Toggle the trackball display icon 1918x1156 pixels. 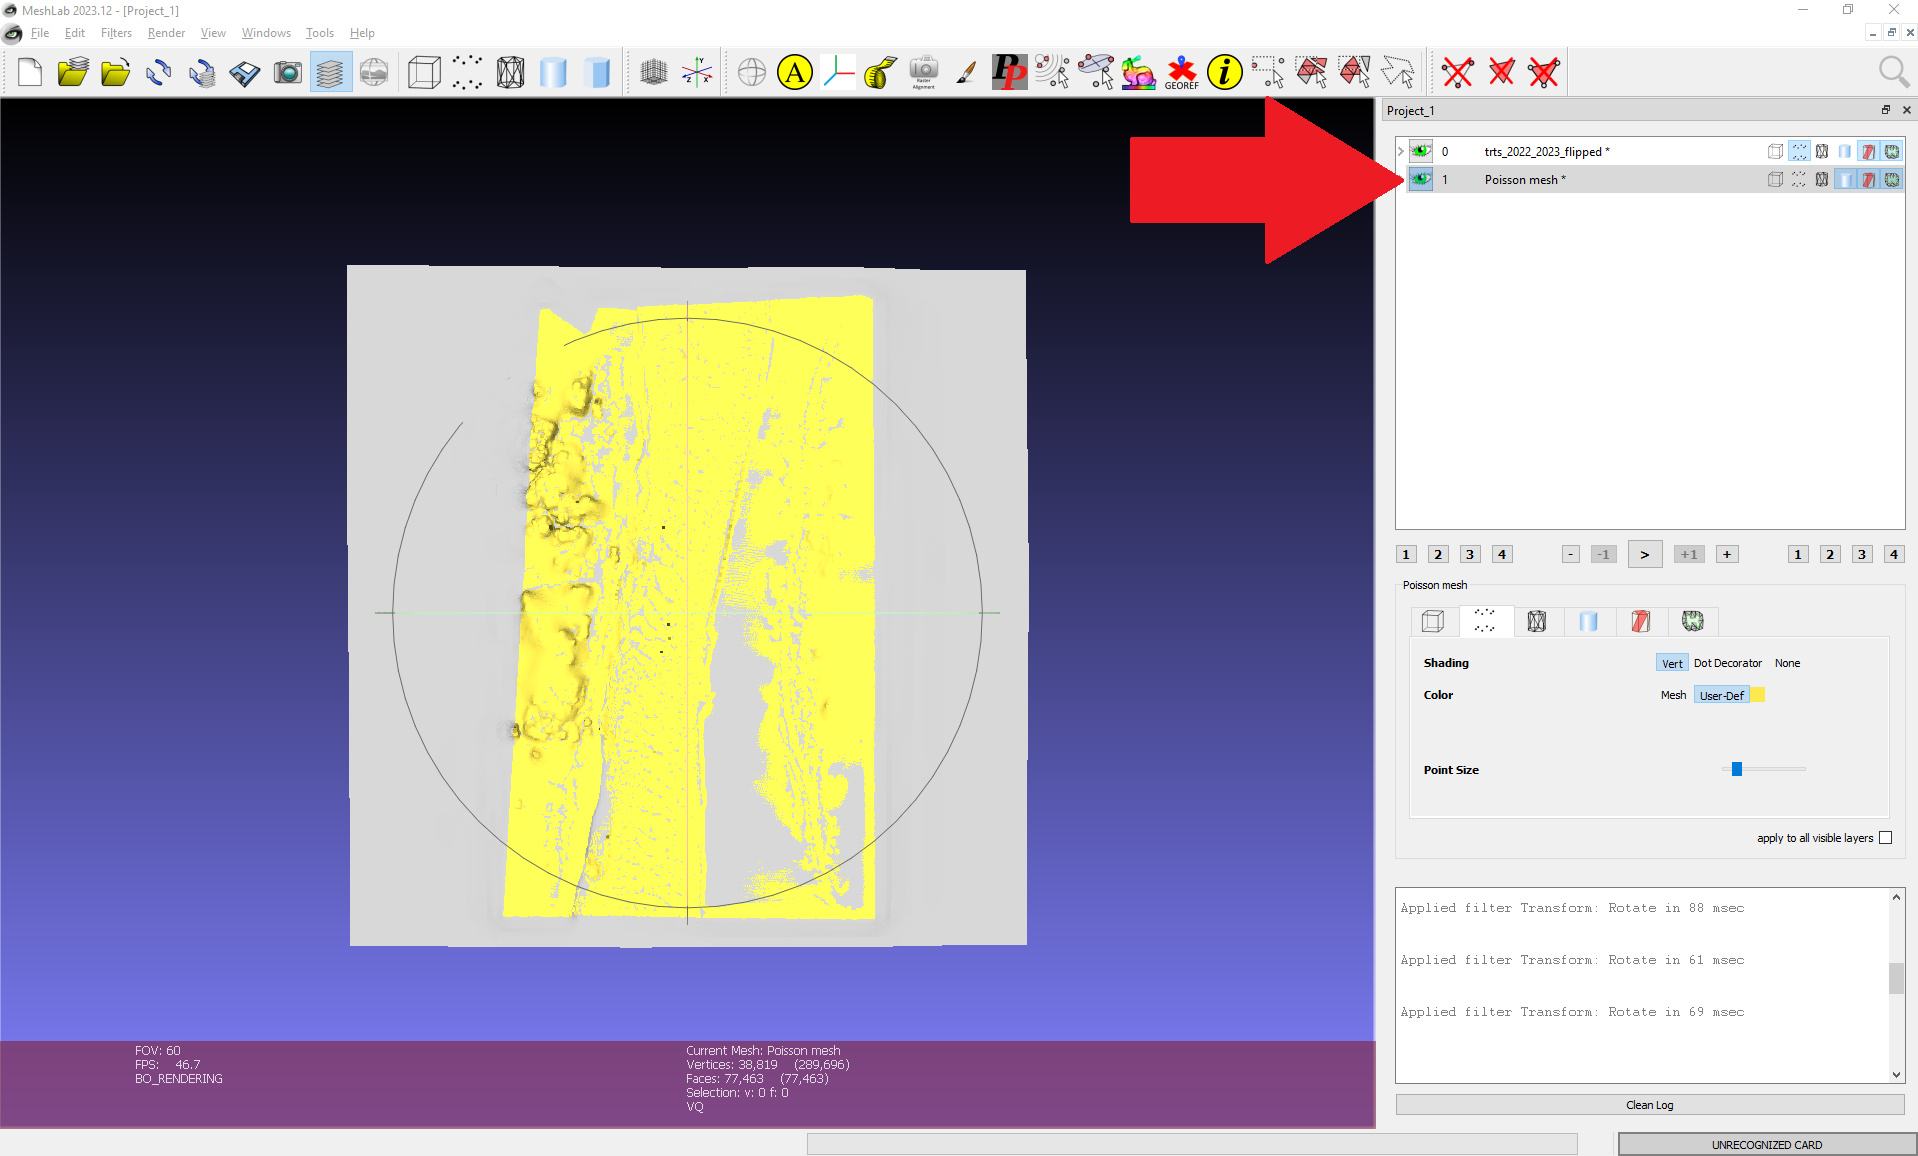[x=752, y=72]
